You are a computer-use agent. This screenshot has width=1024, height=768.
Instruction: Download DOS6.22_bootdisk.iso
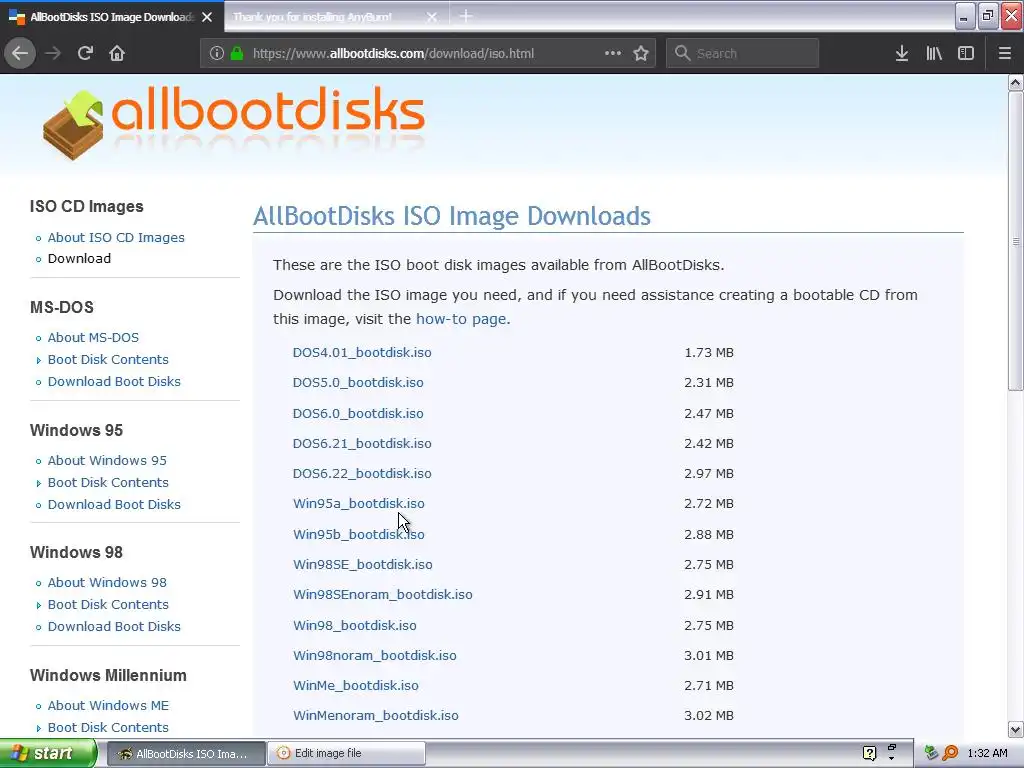click(362, 473)
